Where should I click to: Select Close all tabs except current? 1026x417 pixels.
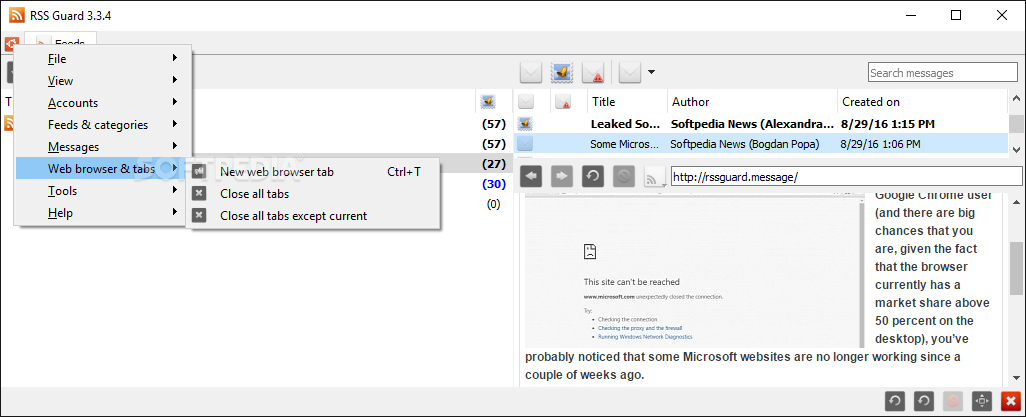[x=293, y=216]
